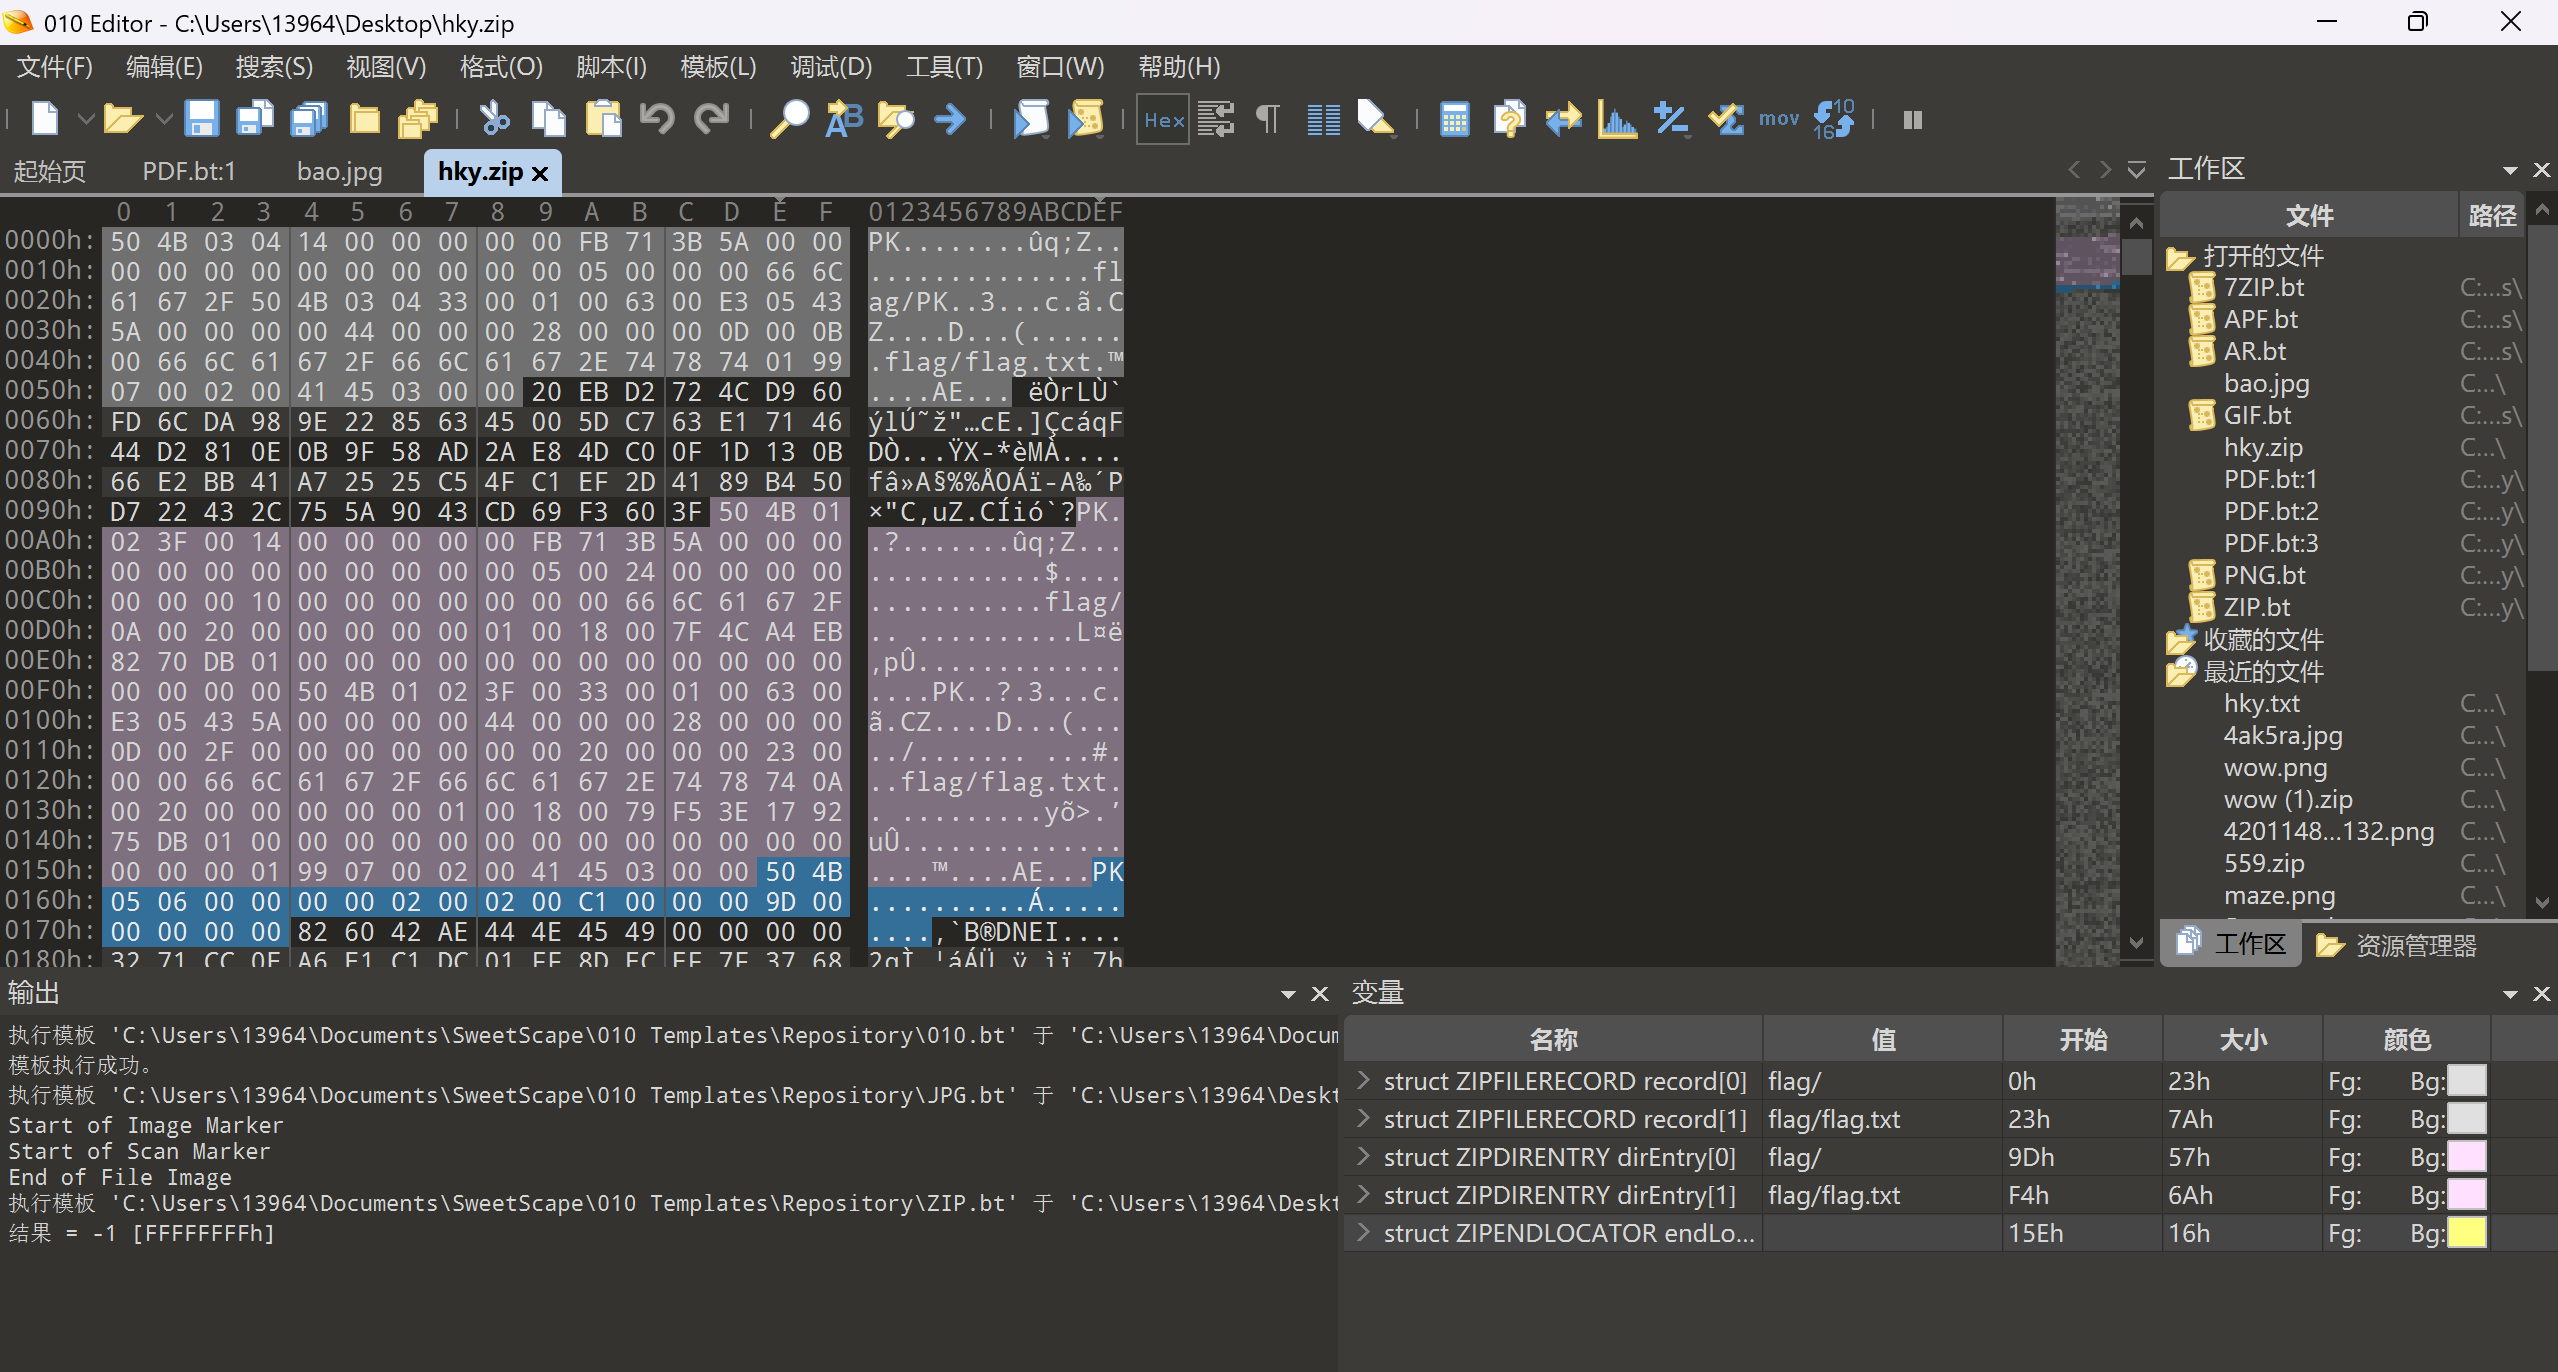Toggle the column mode icon
Image resolution: width=2558 pixels, height=1372 pixels.
[1324, 119]
